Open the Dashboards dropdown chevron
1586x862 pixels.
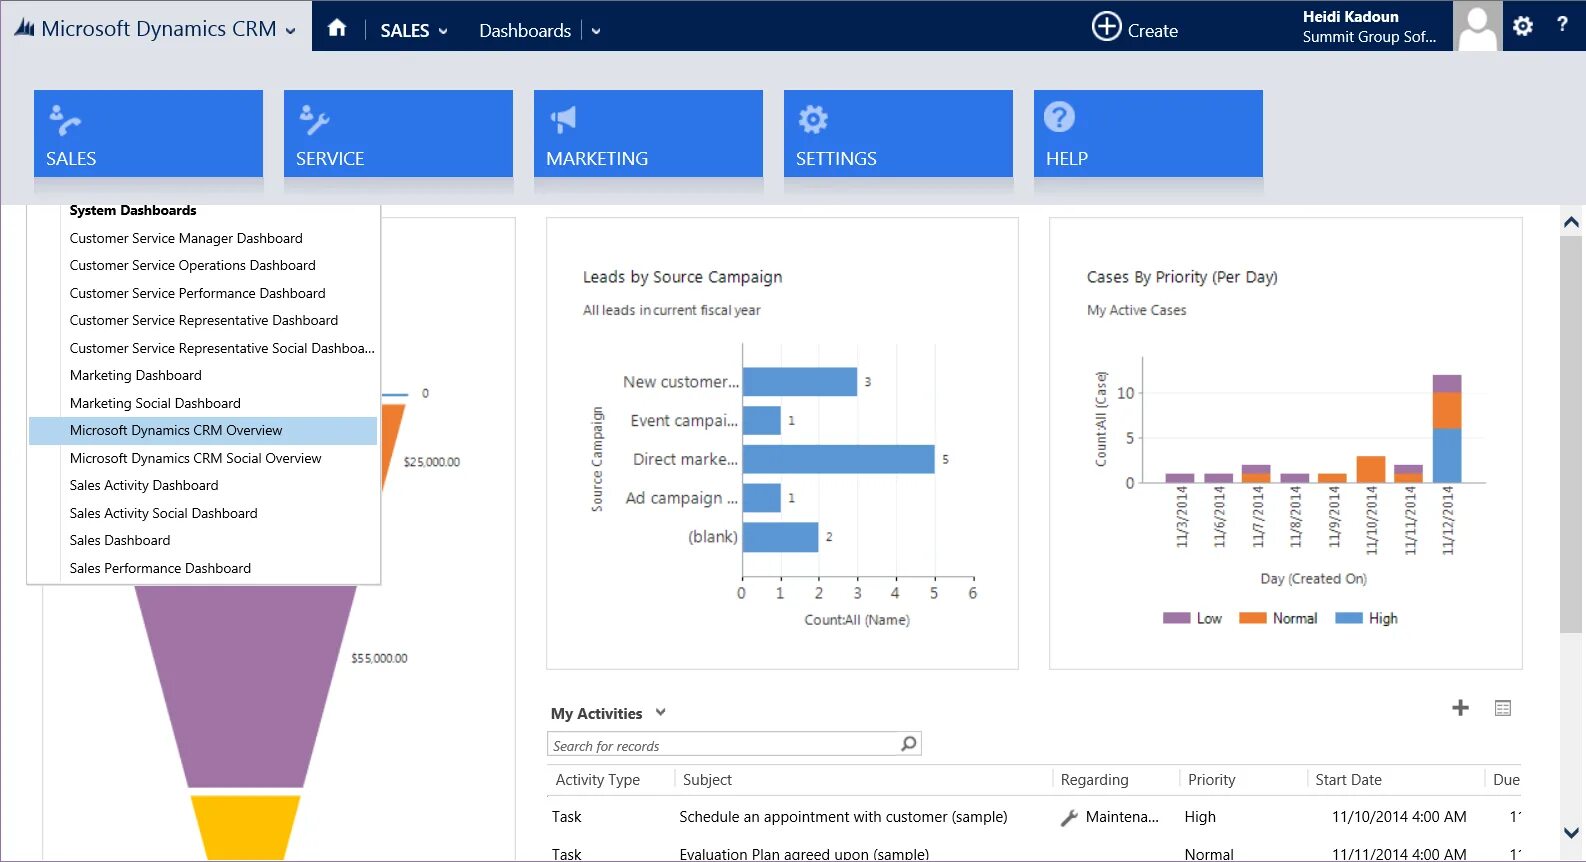pos(596,31)
